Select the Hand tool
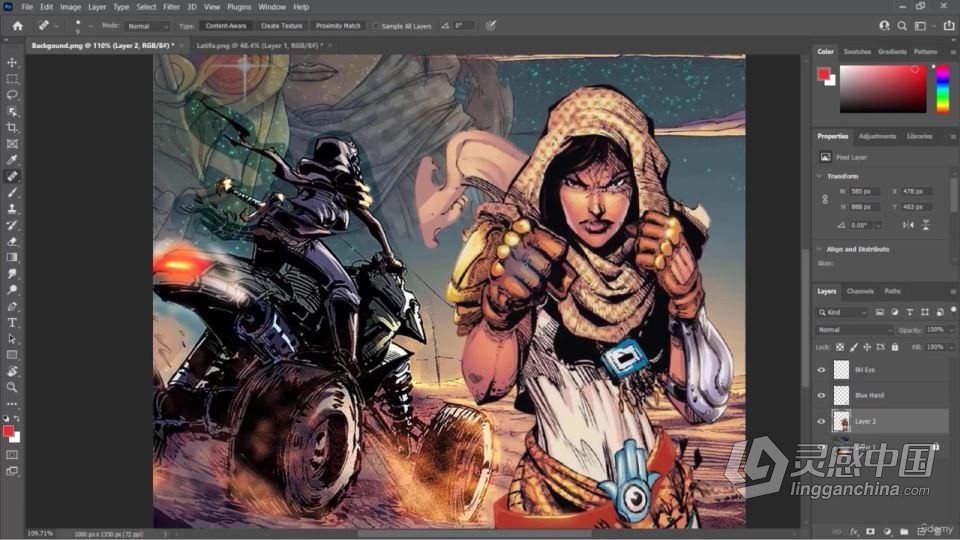This screenshot has height=540, width=960. pyautogui.click(x=12, y=371)
